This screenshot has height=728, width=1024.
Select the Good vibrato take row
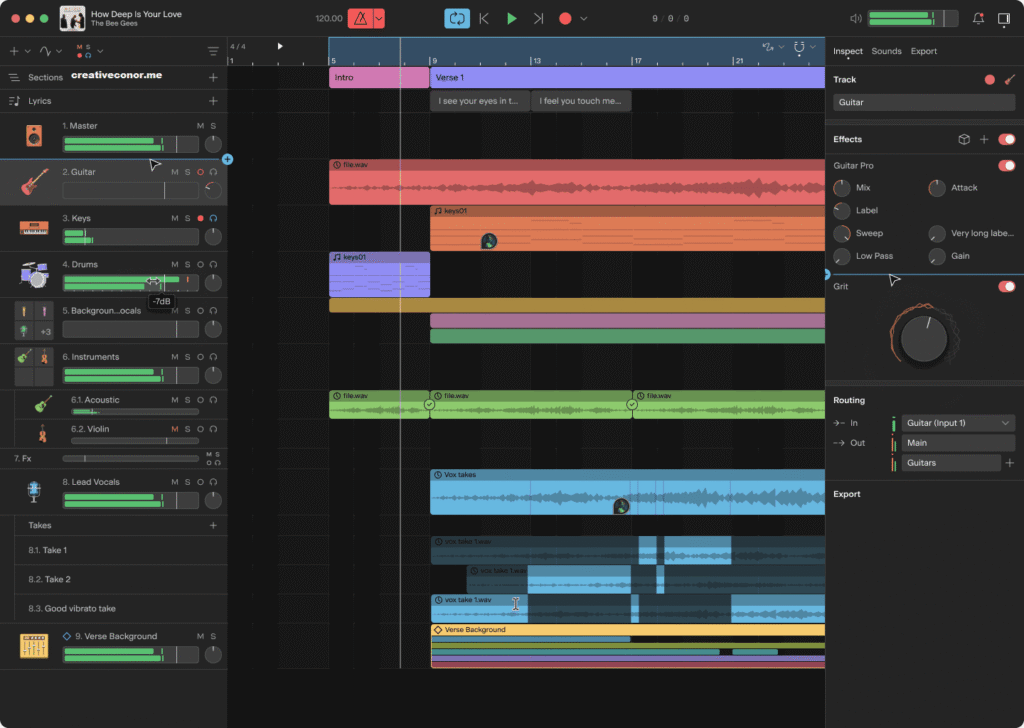coord(121,608)
